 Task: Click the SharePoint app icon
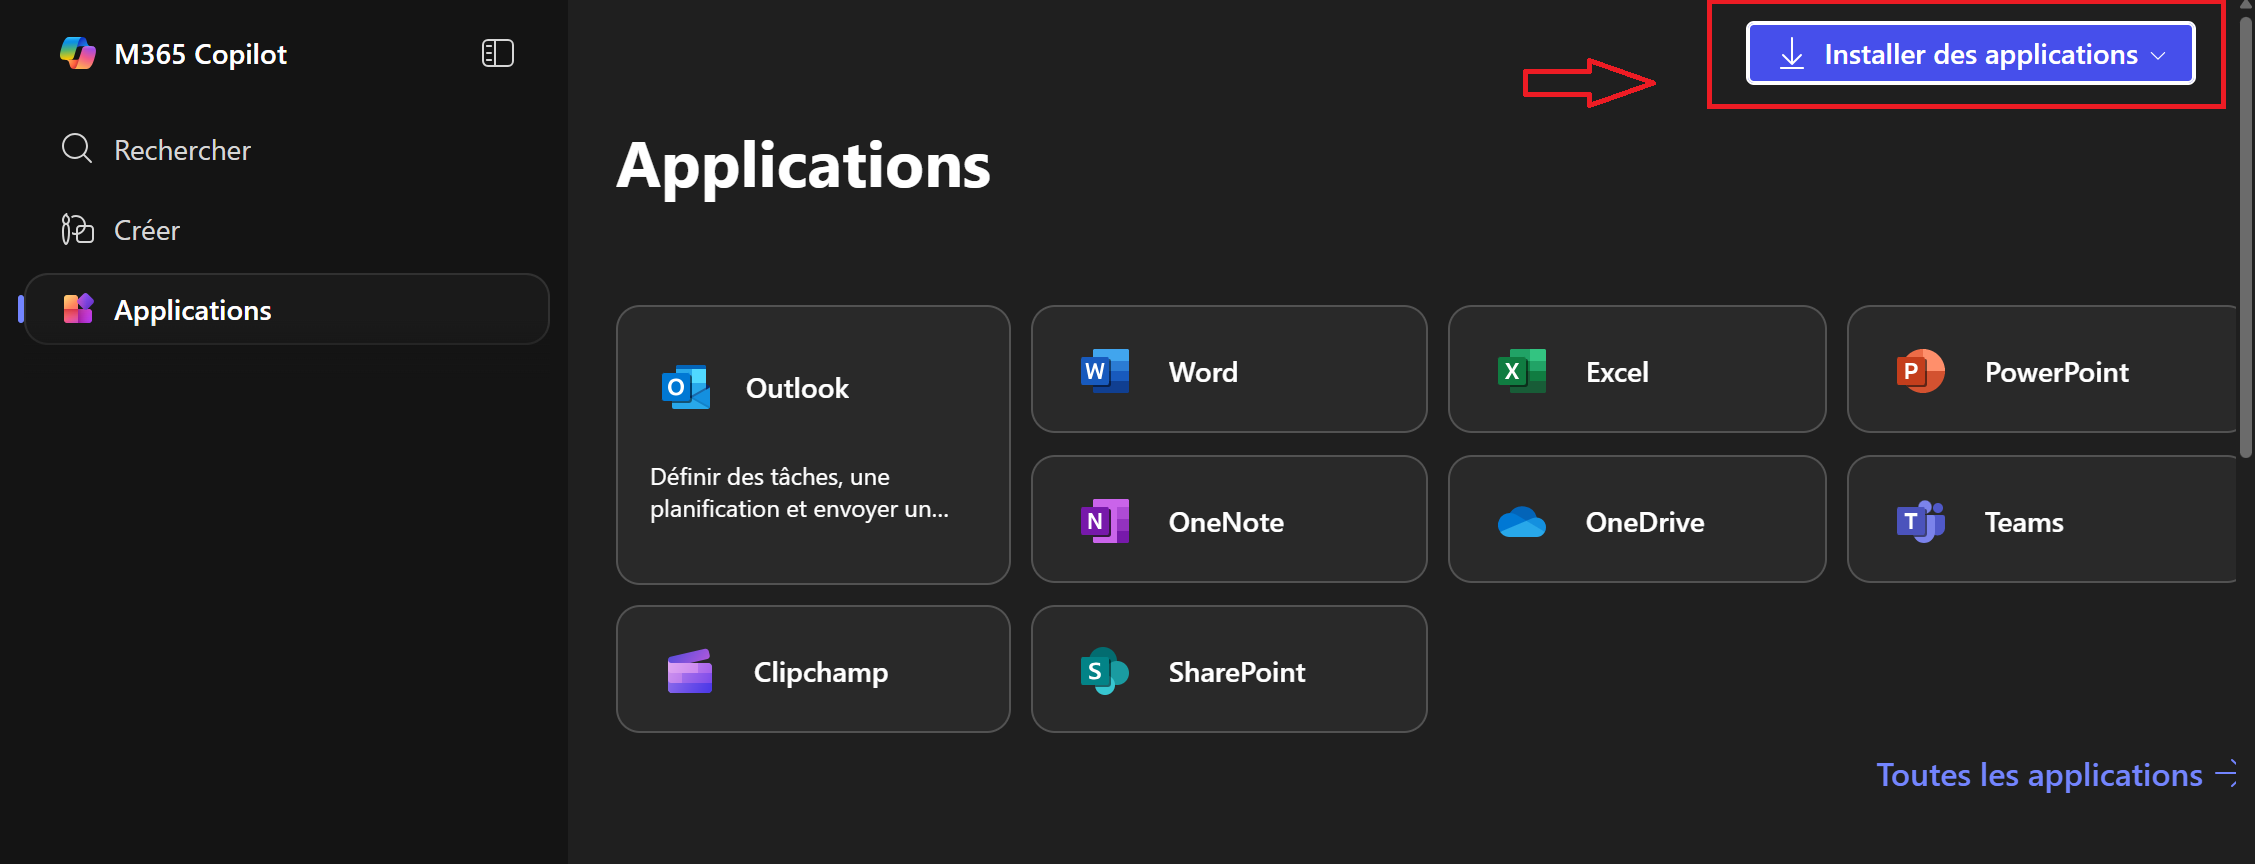tap(1105, 671)
